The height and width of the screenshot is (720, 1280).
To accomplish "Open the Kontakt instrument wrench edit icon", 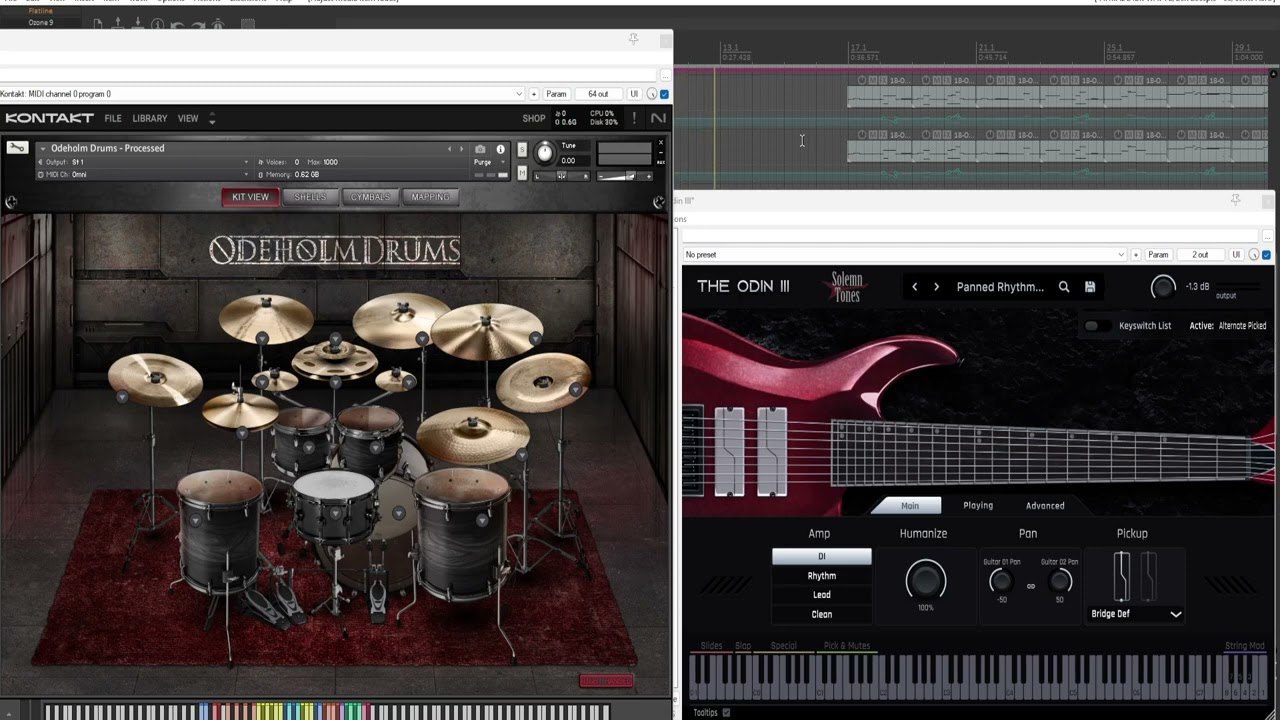I will pos(17,148).
